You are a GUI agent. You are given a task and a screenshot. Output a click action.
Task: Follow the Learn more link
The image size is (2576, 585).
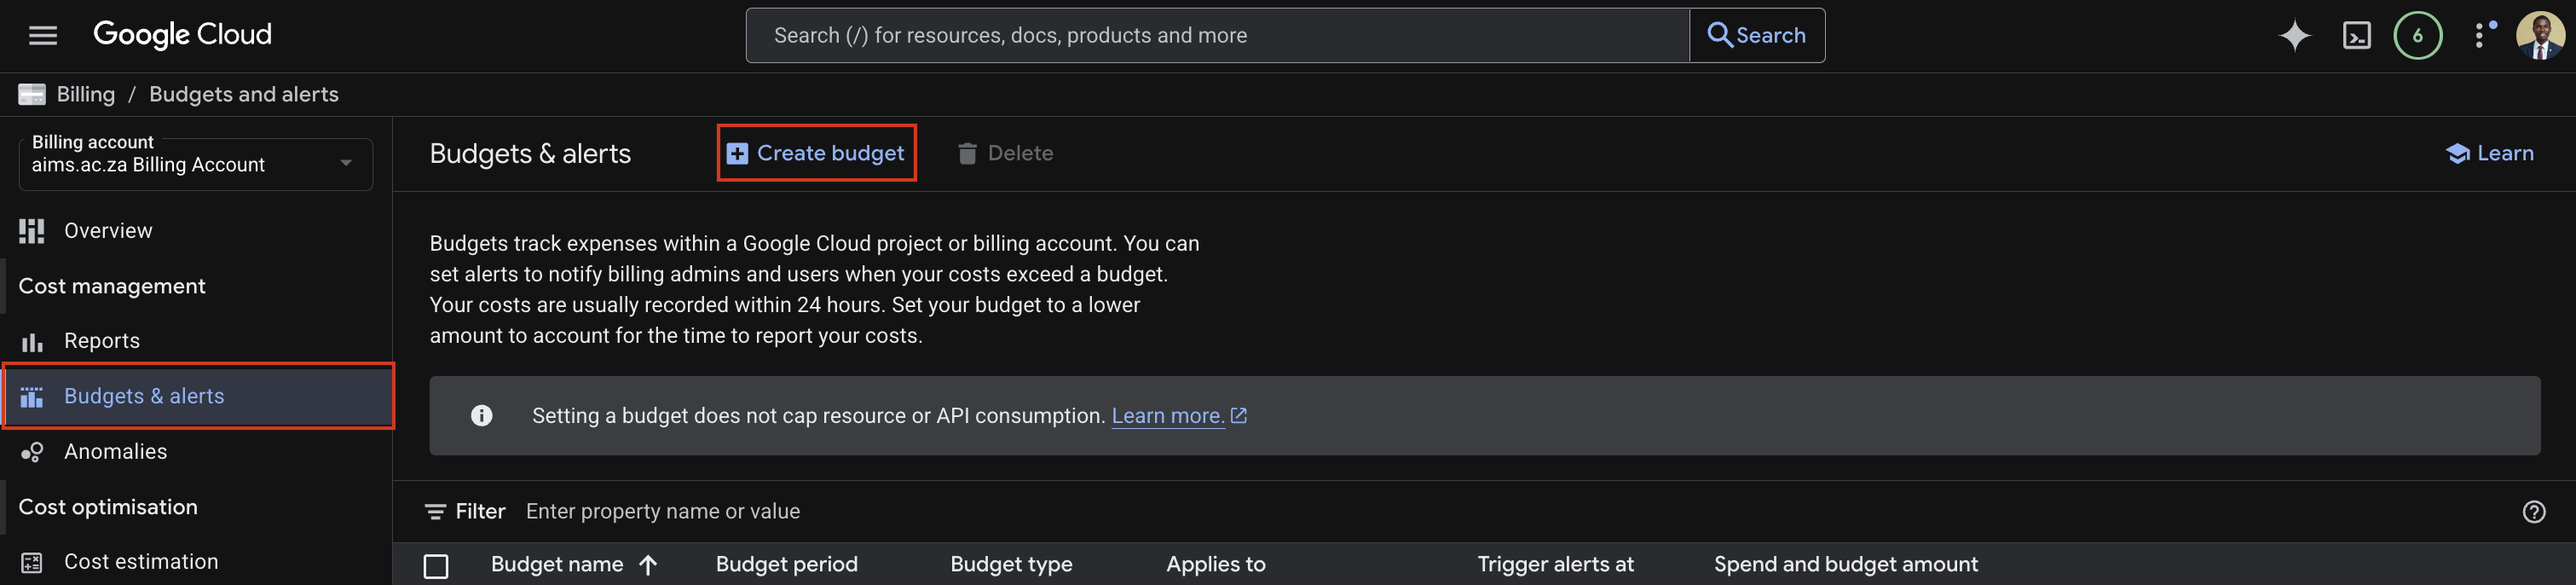1168,416
